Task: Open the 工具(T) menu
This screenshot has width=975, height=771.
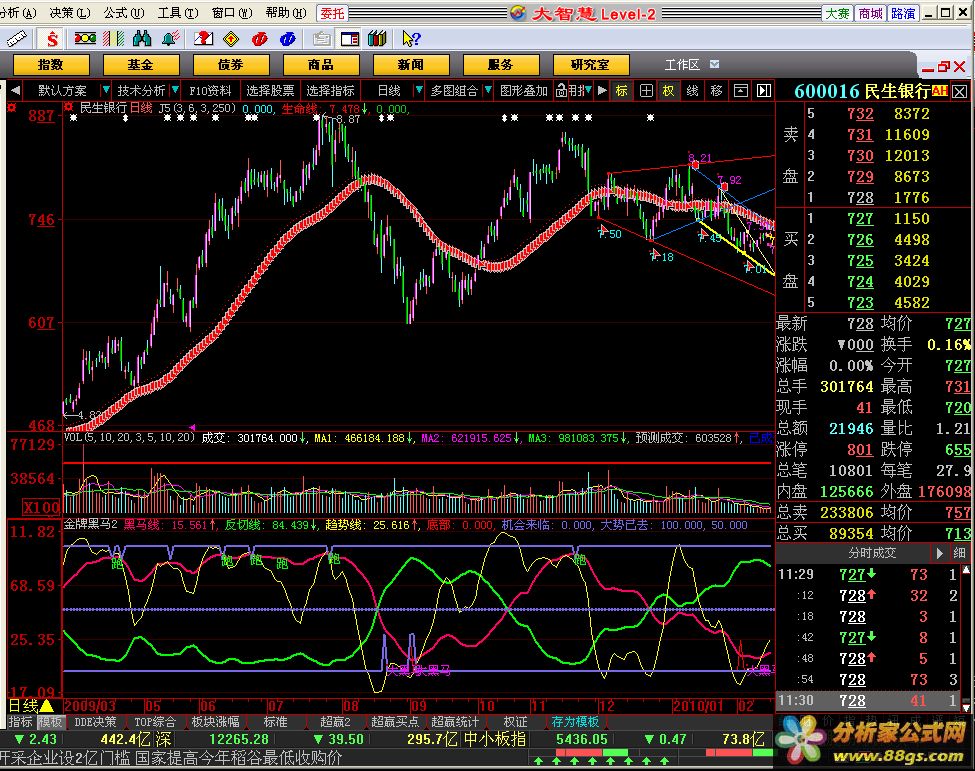Action: 178,12
